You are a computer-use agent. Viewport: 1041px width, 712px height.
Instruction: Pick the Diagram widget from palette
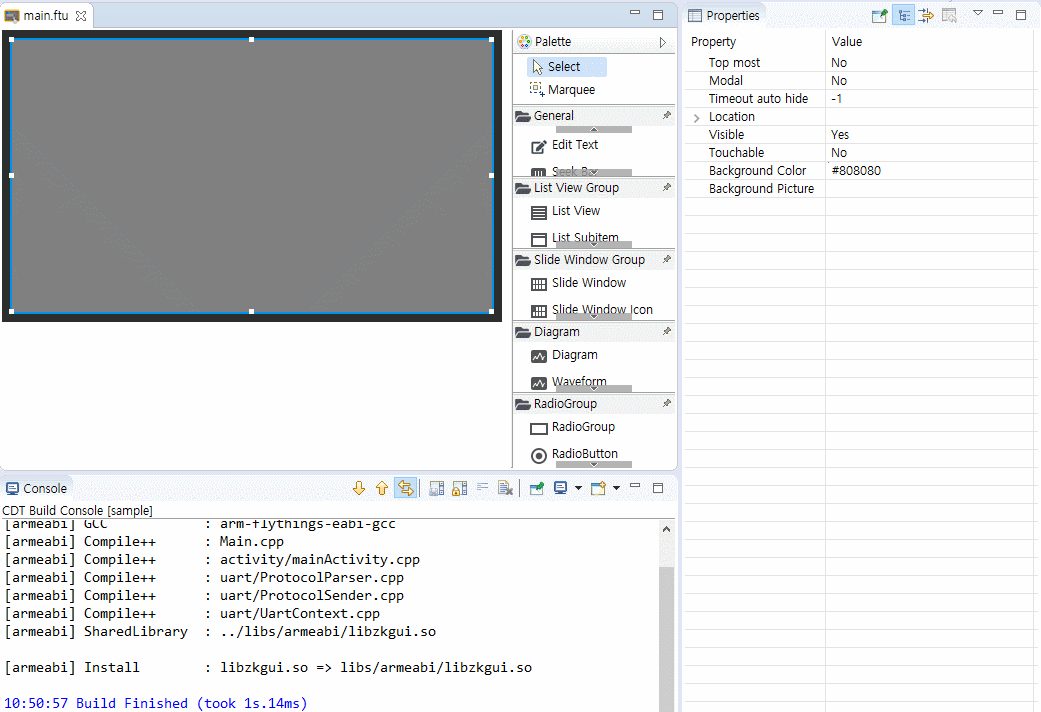(x=564, y=355)
